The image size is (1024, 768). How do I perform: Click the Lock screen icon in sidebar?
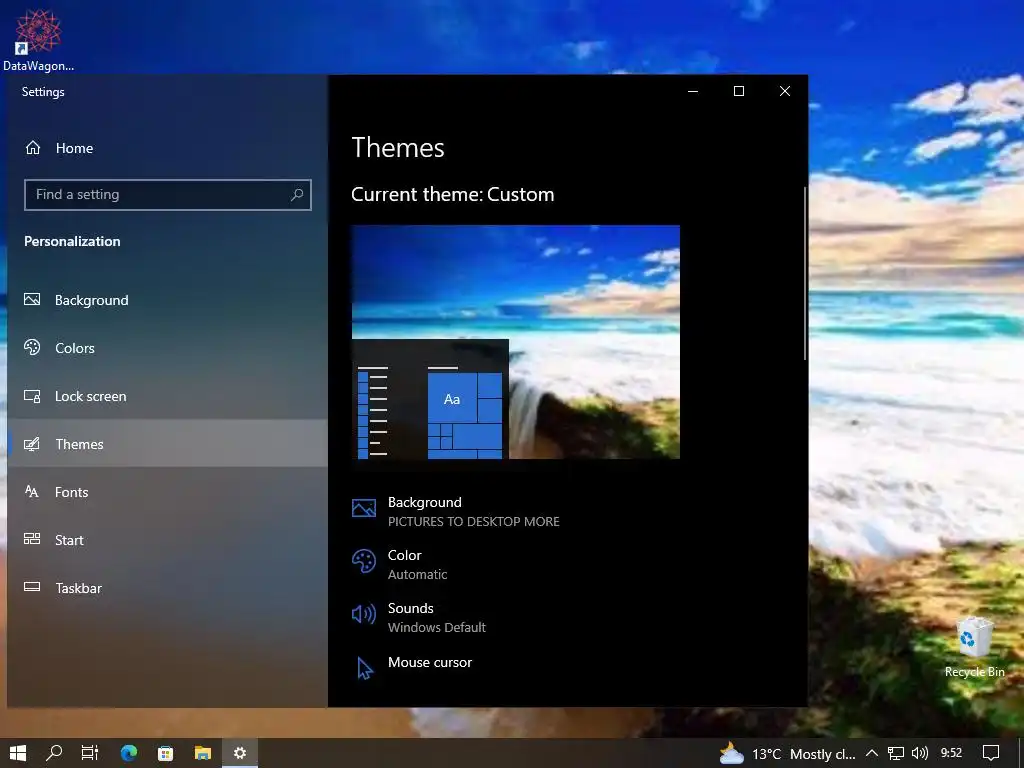[32, 396]
